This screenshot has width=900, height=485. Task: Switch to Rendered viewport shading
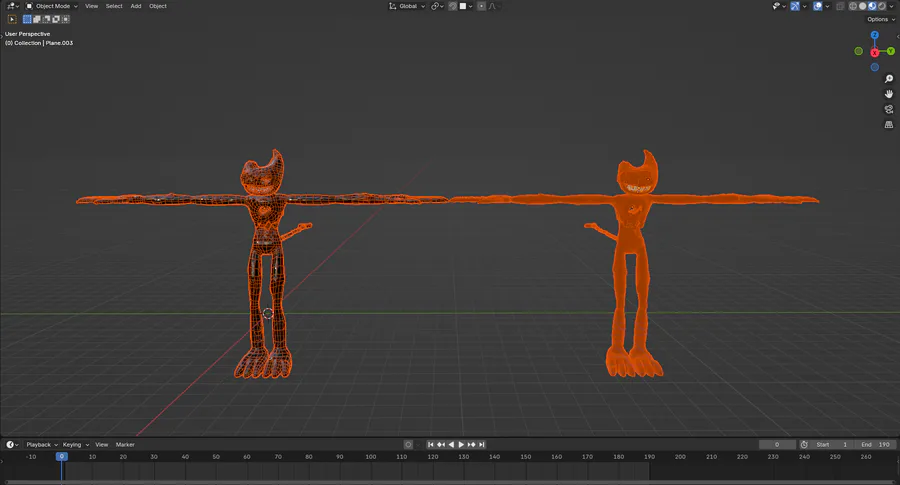[882, 6]
